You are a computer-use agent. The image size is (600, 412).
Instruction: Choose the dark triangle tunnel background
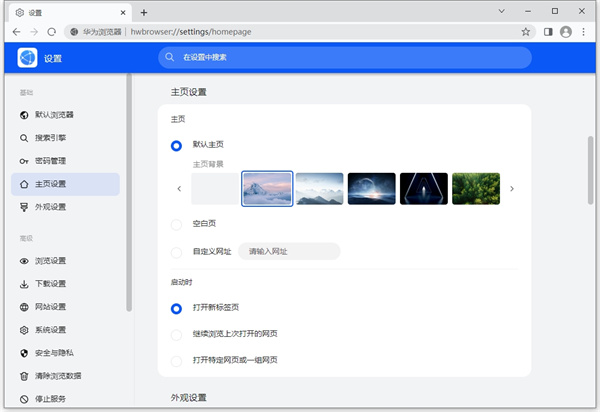click(424, 189)
